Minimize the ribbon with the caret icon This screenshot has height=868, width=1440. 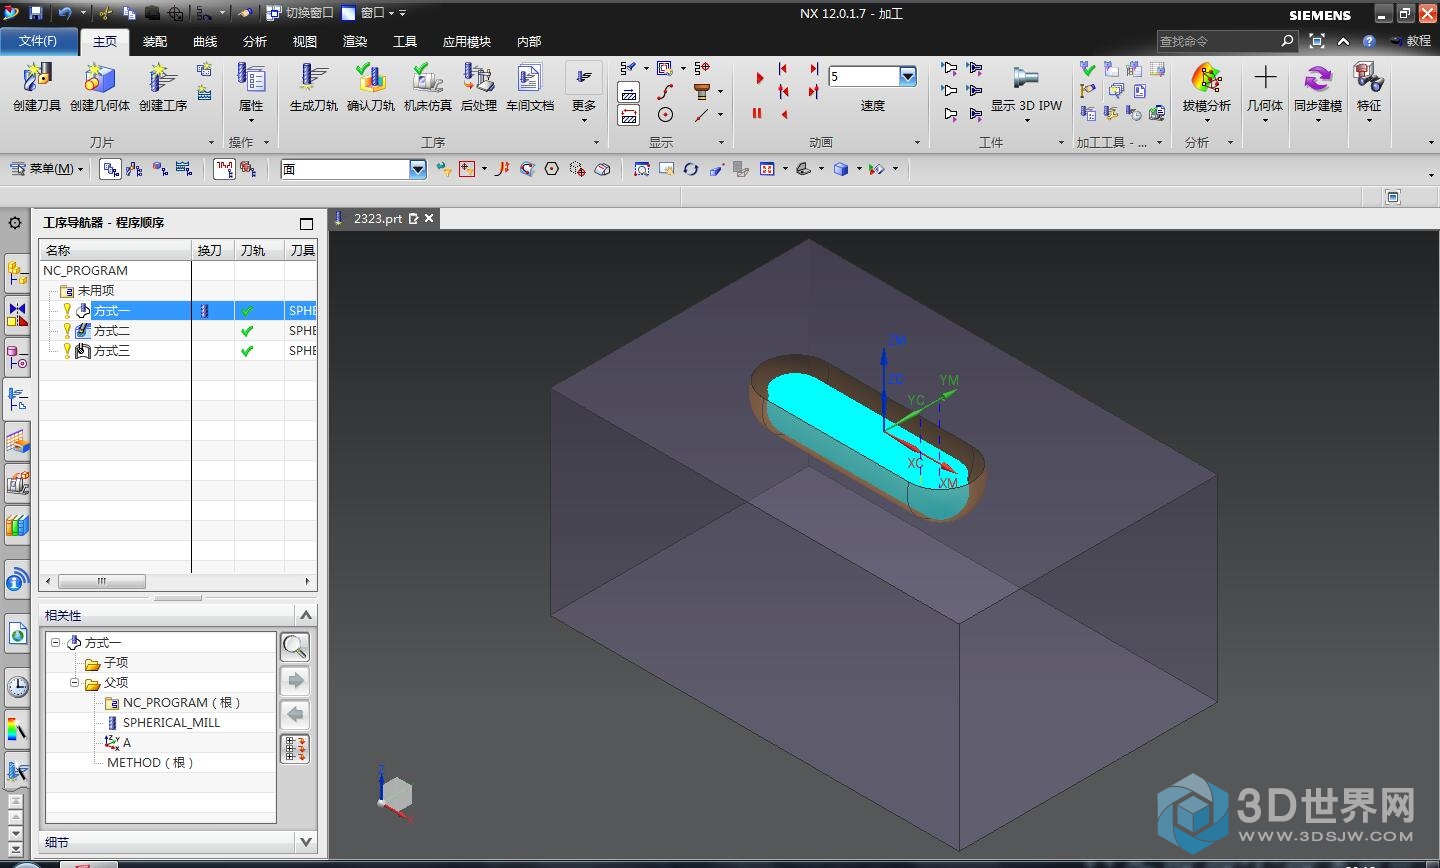[1343, 41]
